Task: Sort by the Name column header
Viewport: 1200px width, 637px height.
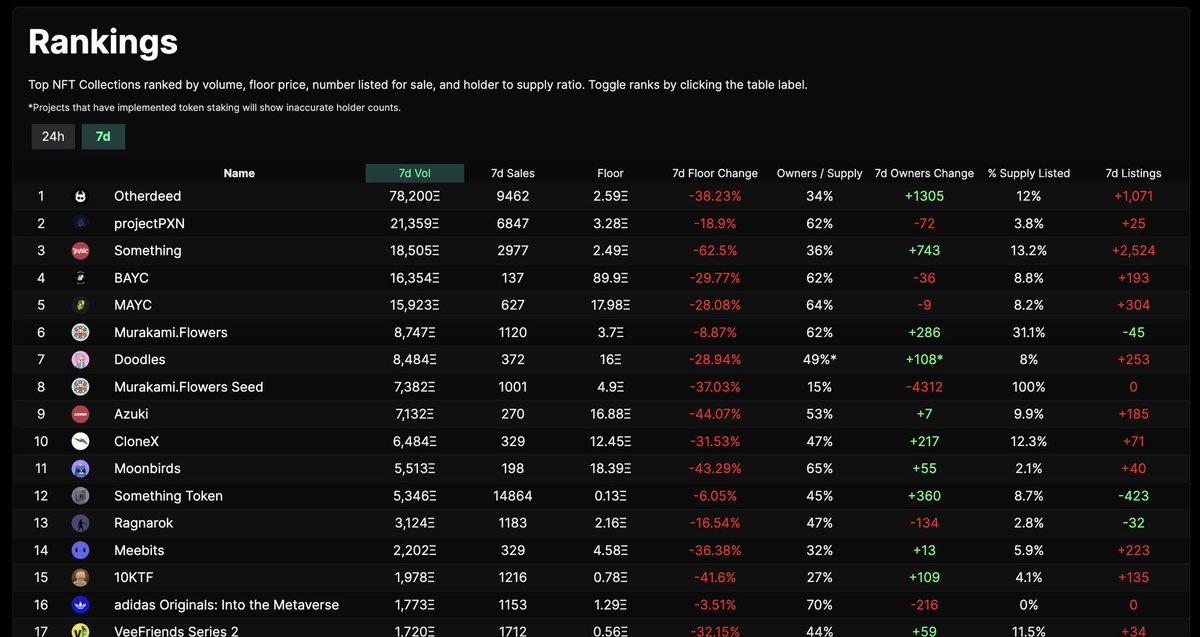Action: pyautogui.click(x=239, y=173)
